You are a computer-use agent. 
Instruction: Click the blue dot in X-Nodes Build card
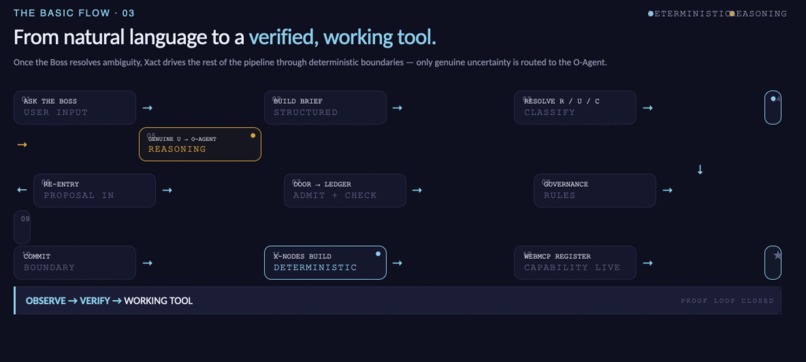378,254
